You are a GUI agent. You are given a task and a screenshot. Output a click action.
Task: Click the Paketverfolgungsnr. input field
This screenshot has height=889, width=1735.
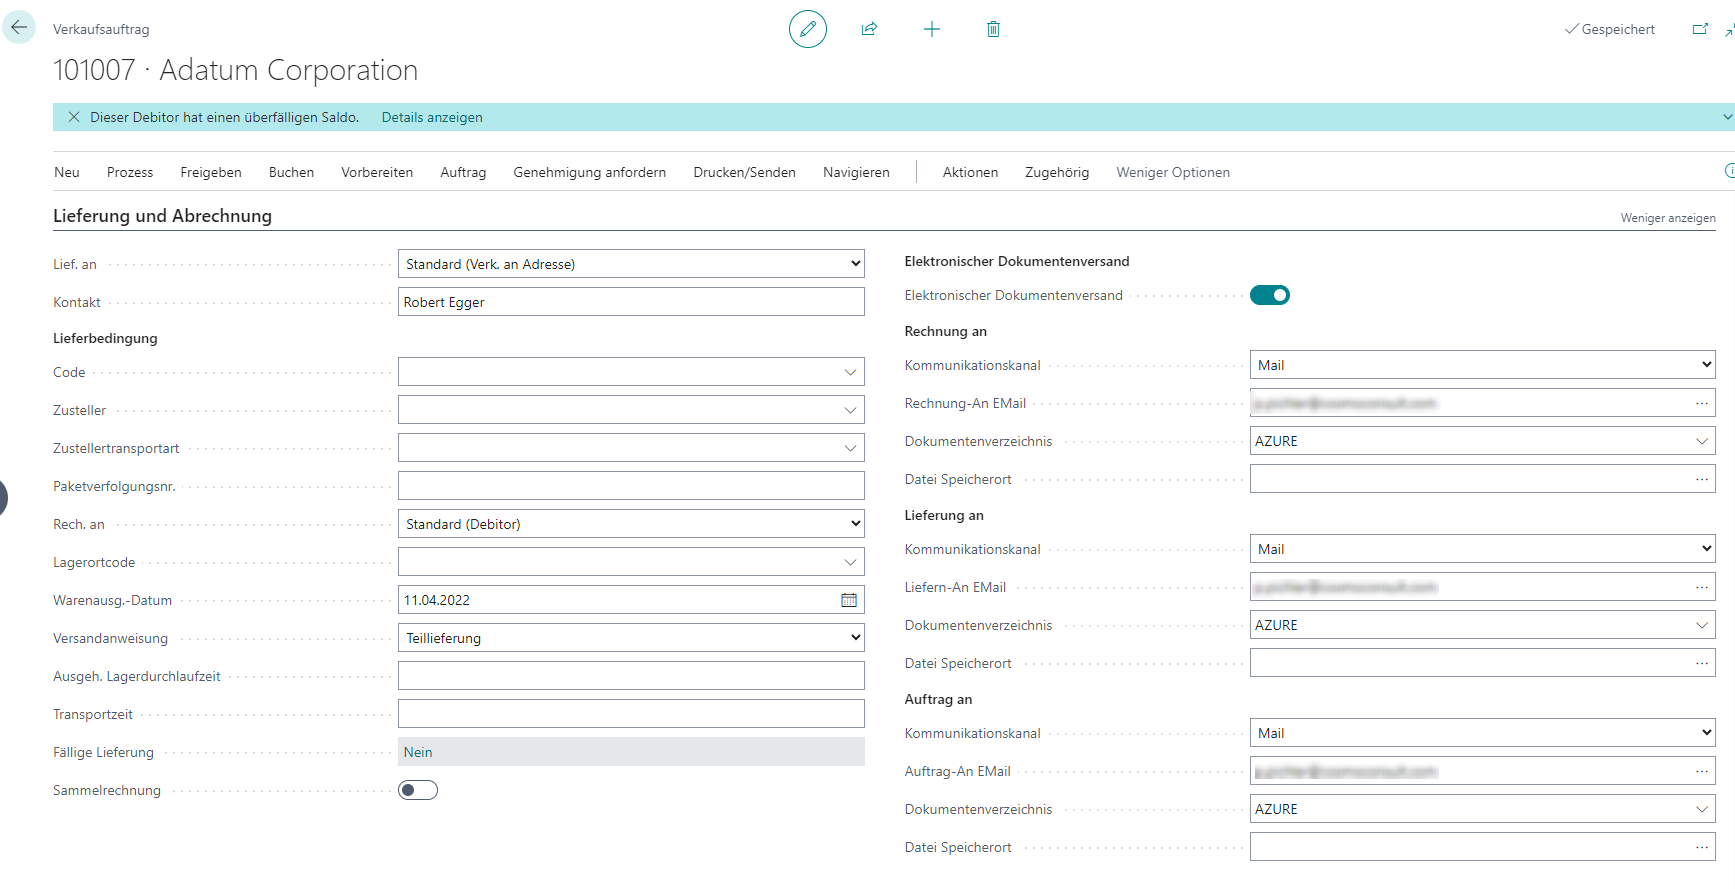pos(631,486)
